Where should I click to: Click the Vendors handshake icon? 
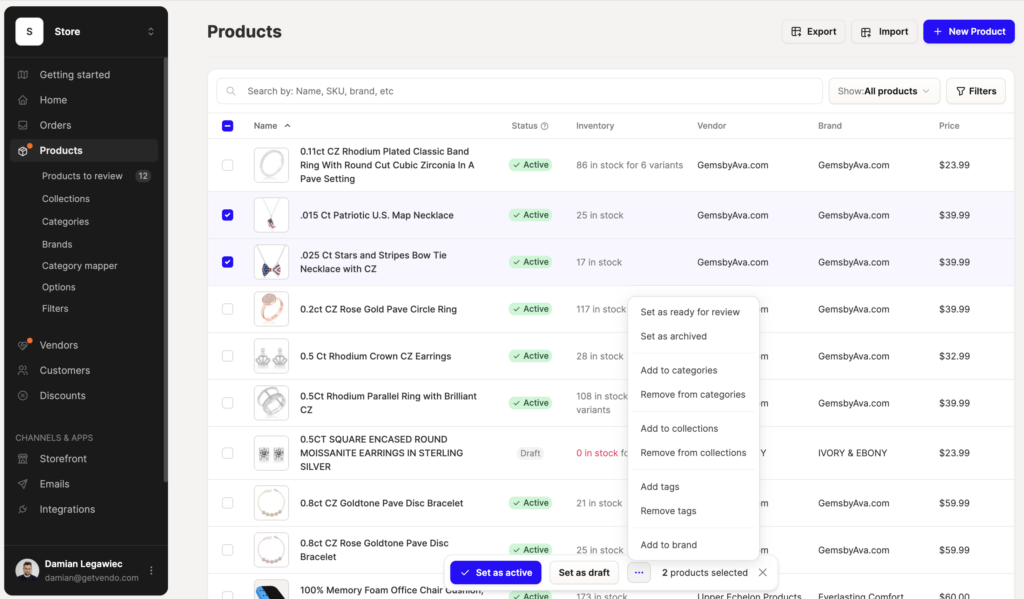click(23, 345)
